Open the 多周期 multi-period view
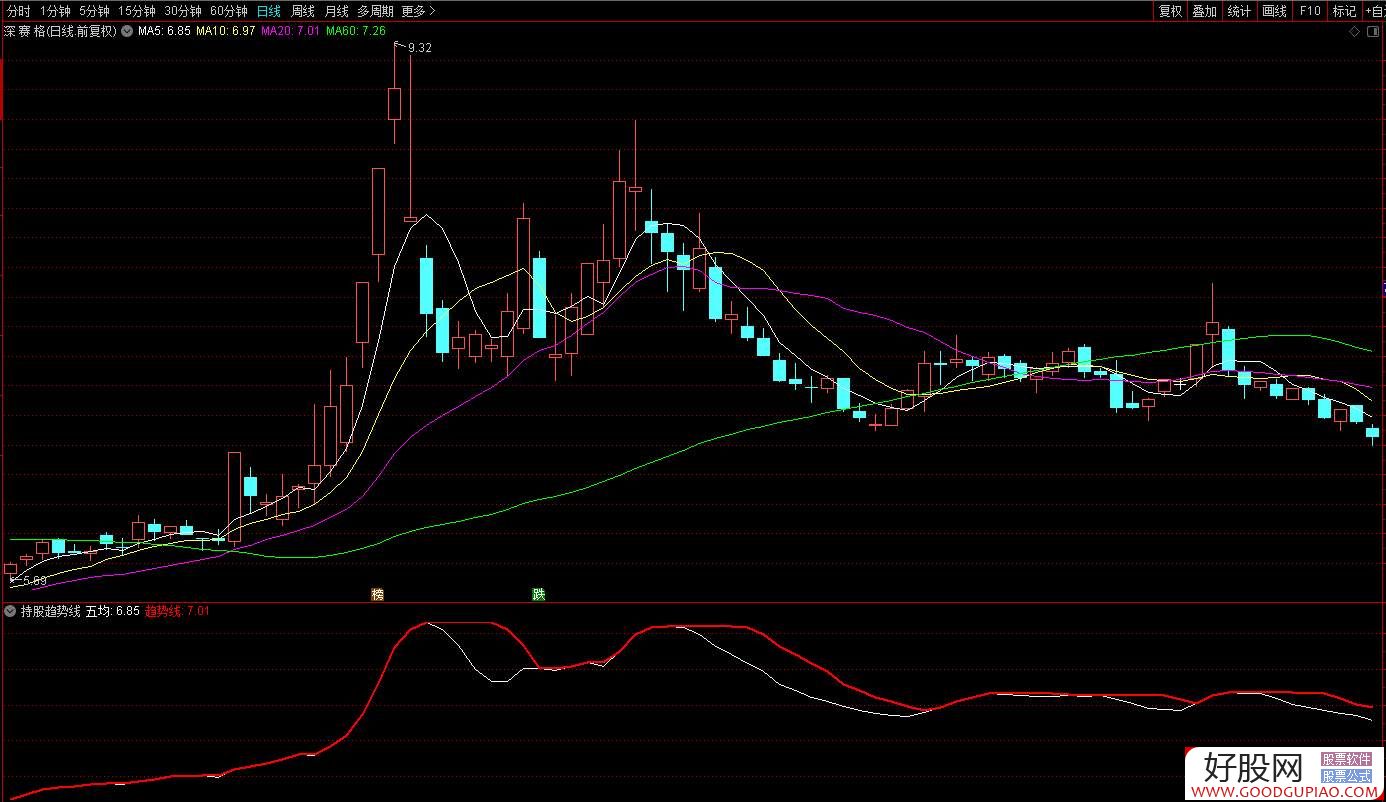This screenshot has width=1386, height=802. tap(377, 11)
